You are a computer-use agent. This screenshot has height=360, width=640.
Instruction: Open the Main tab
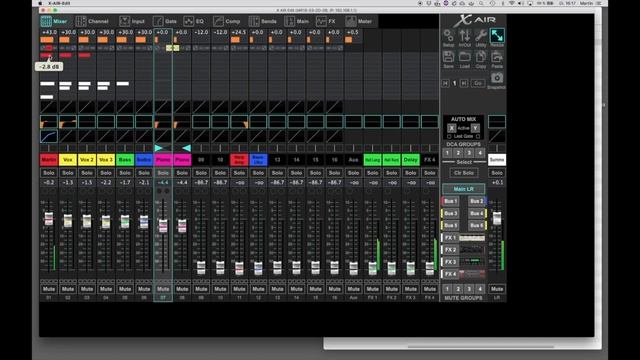click(x=297, y=21)
